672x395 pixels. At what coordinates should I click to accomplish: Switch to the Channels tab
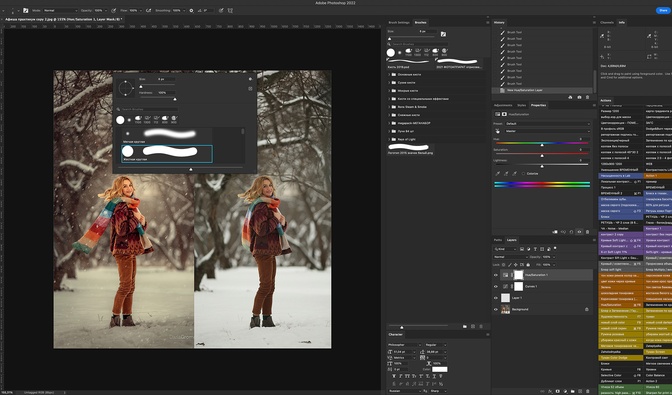pos(607,22)
